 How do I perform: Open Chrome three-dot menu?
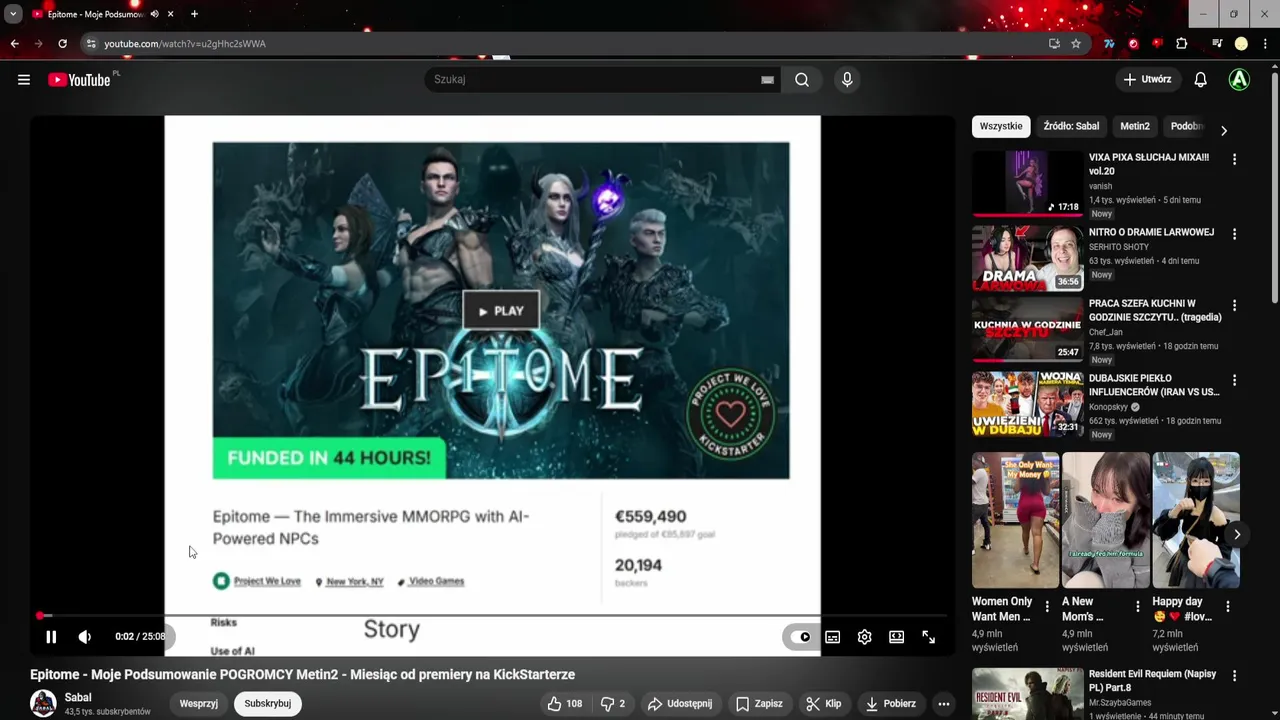(x=1264, y=44)
